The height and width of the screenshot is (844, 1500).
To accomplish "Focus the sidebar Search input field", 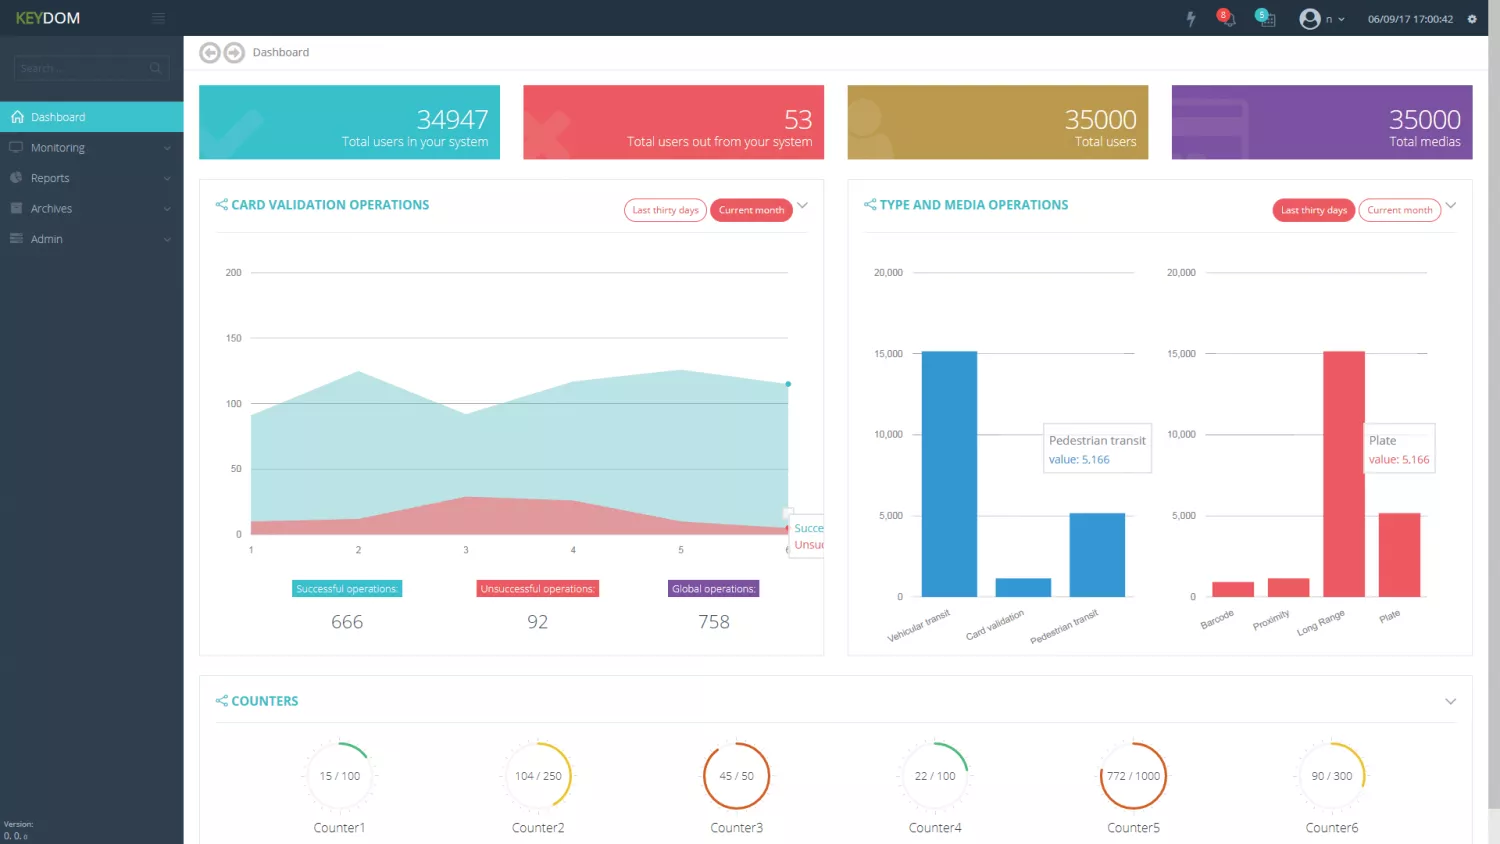I will [82, 68].
